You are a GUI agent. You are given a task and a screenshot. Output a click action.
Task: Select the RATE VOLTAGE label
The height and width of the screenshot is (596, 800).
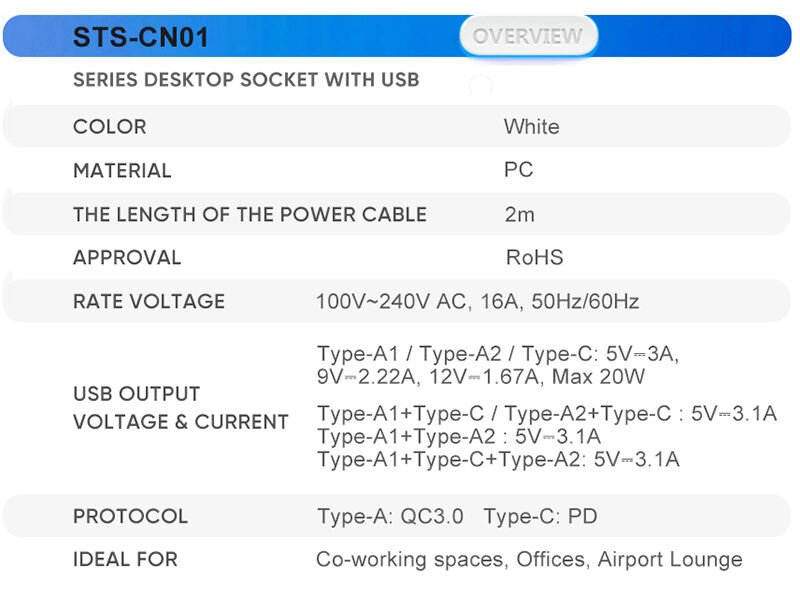(149, 302)
